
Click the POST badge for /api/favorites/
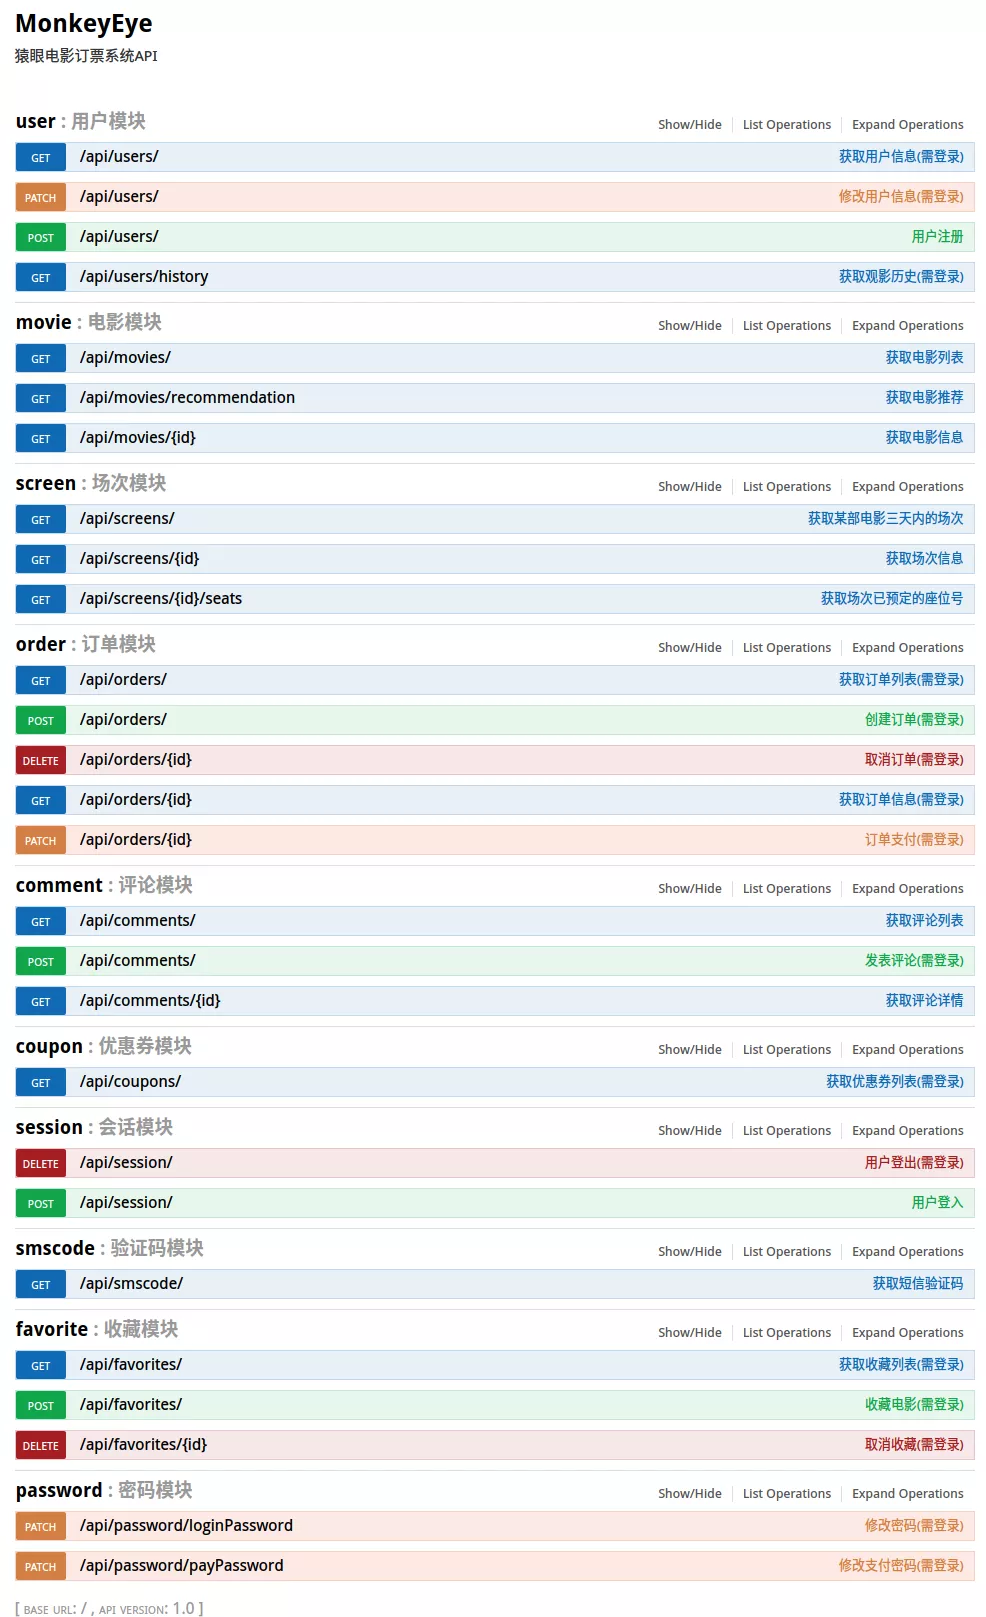pos(41,1406)
